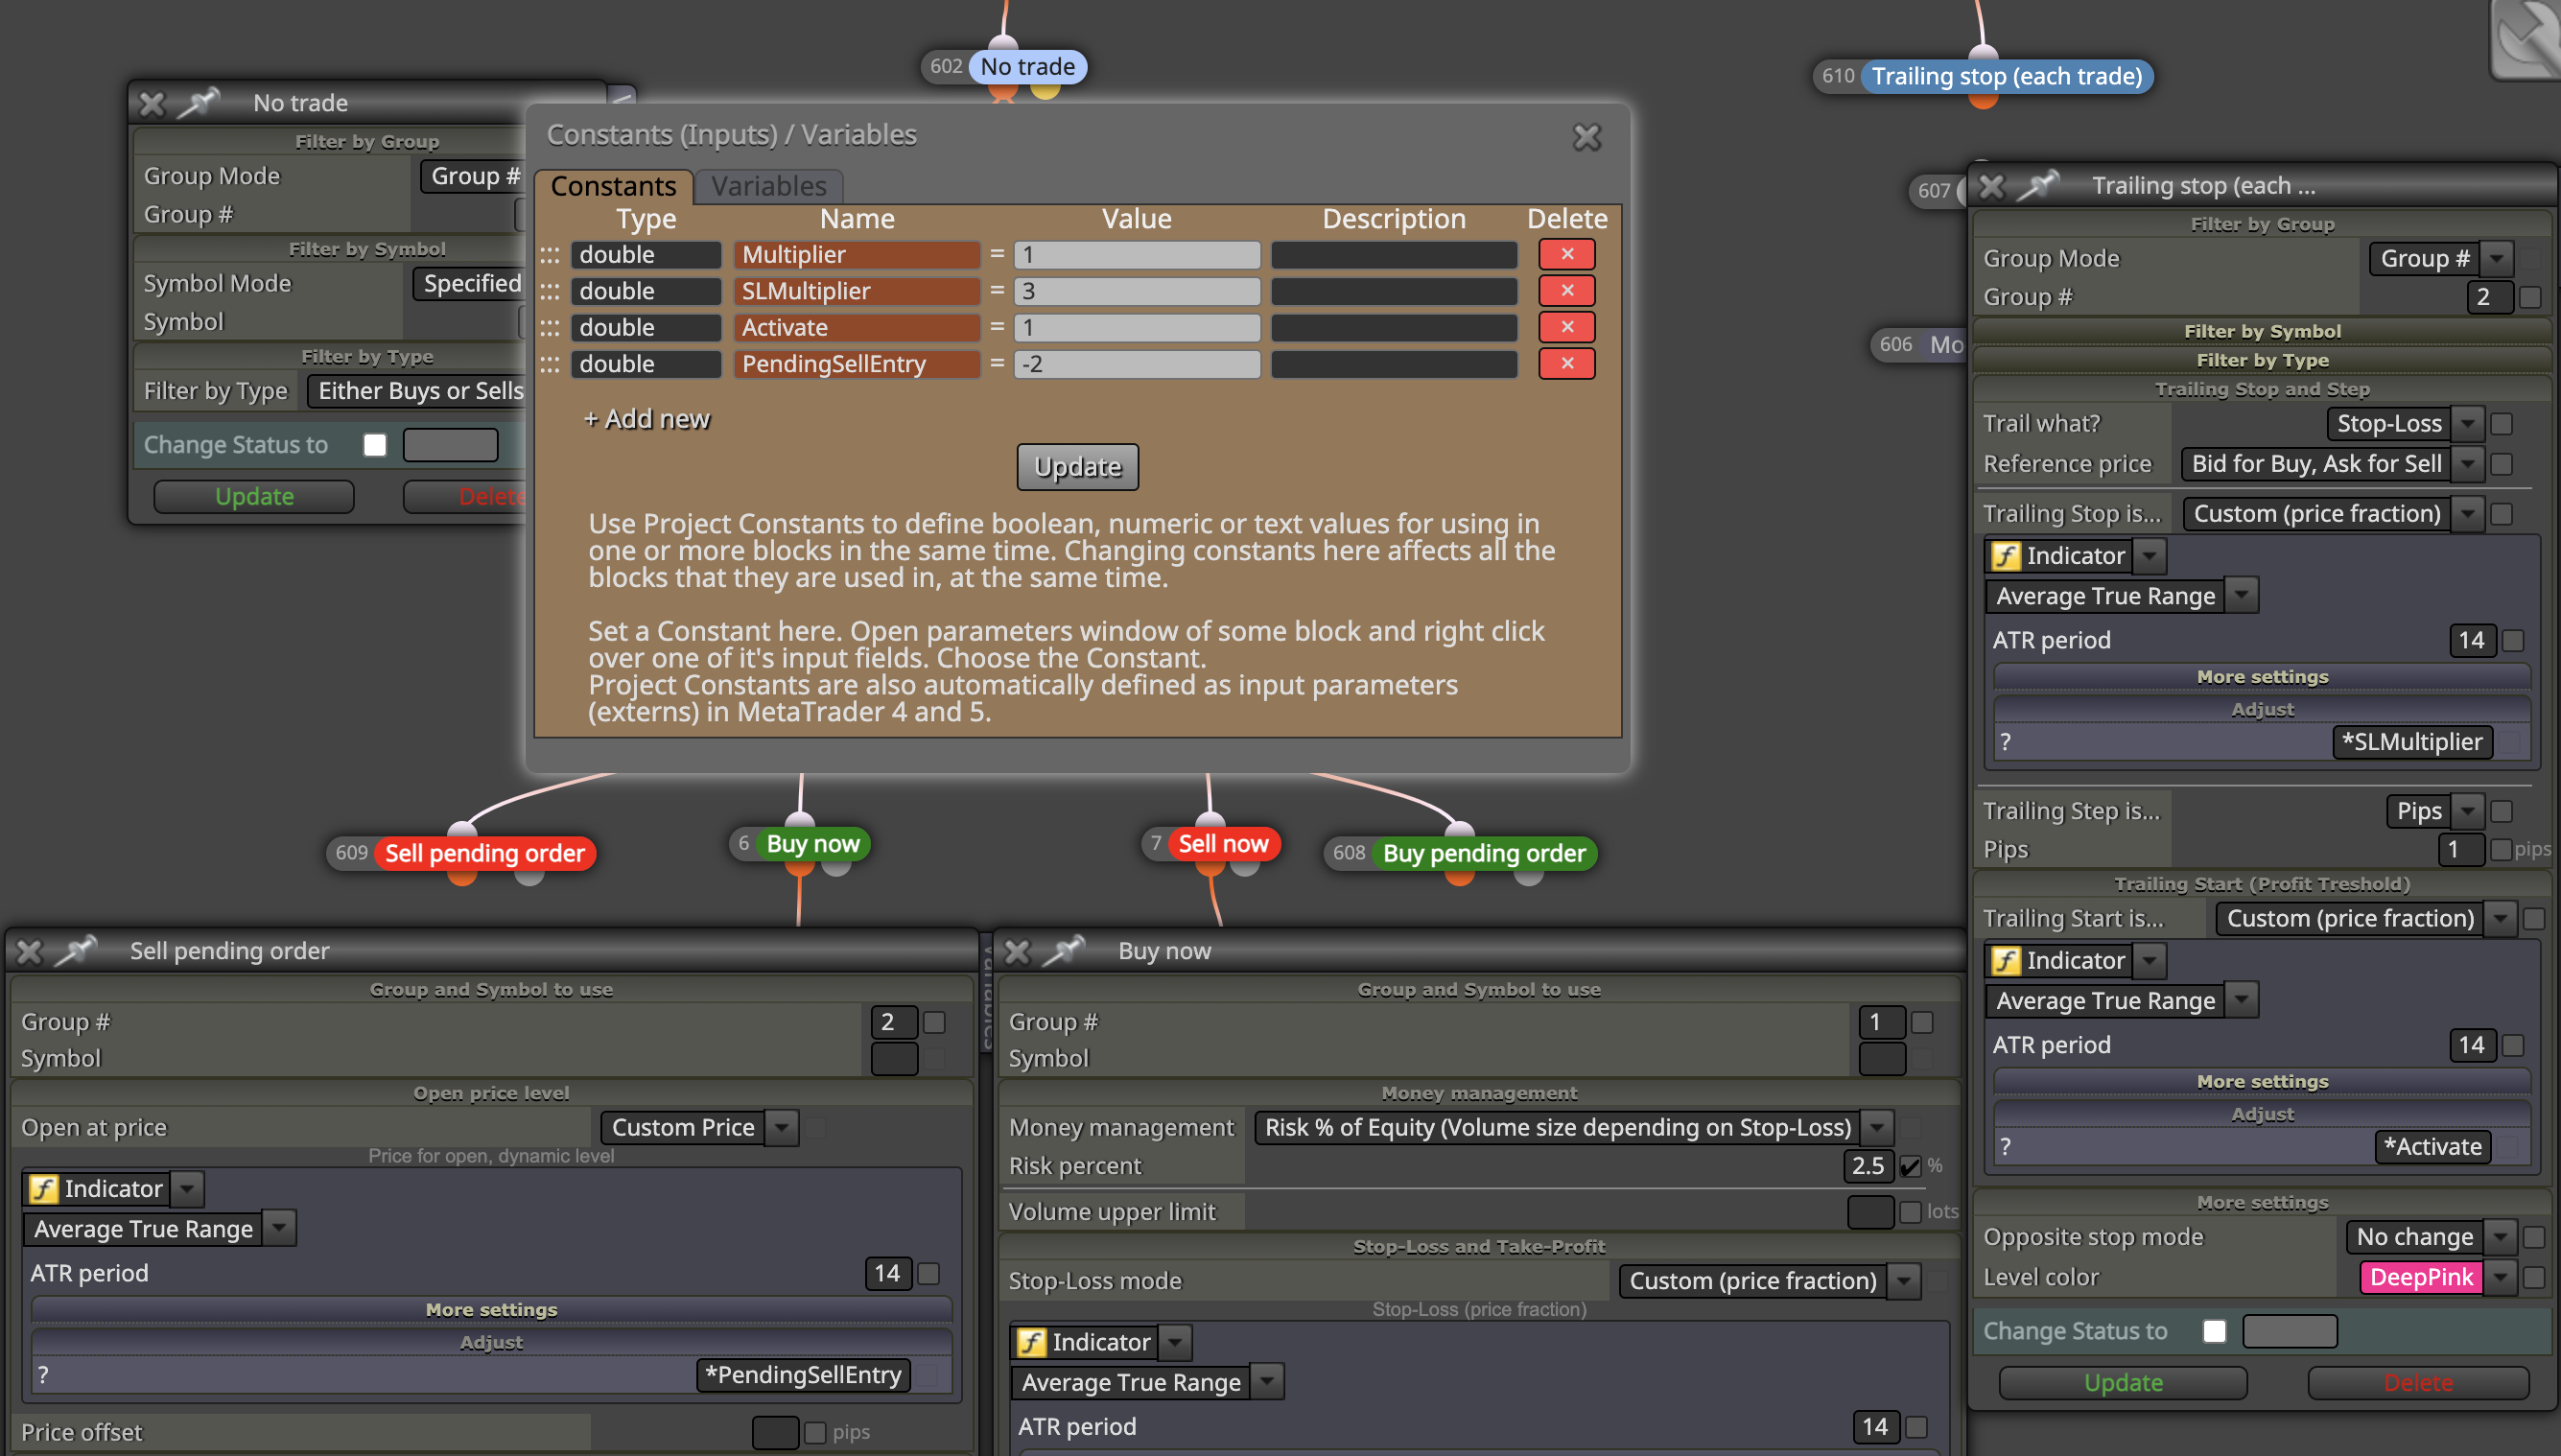Click the top-right corner expand icon
The height and width of the screenshot is (1456, 2561).
point(2527,40)
